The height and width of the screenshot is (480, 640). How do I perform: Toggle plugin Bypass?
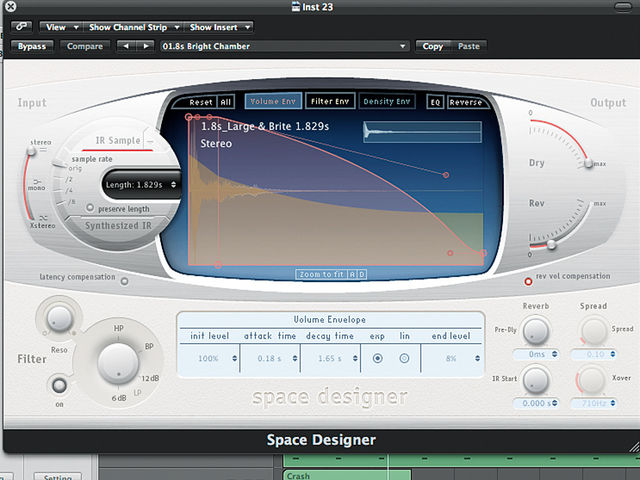[x=32, y=46]
